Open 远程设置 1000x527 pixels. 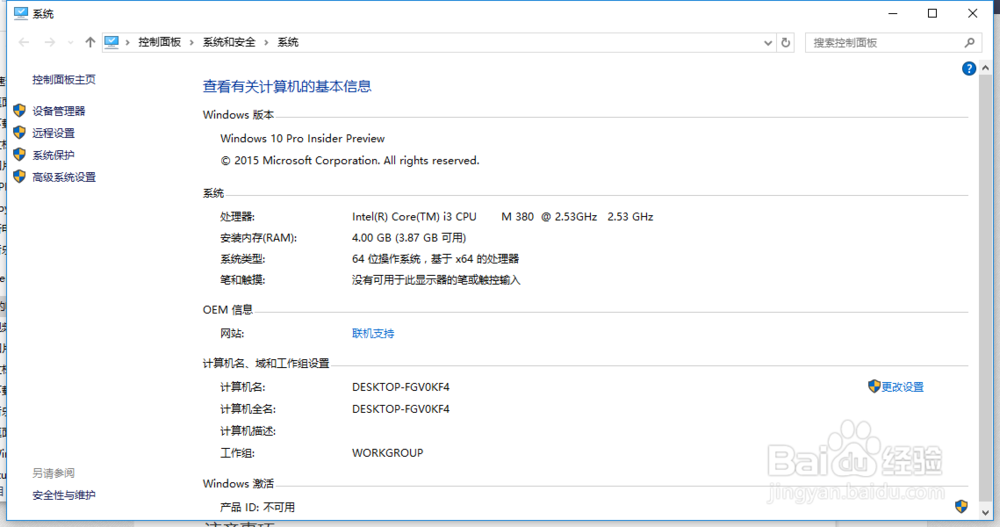click(x=54, y=133)
